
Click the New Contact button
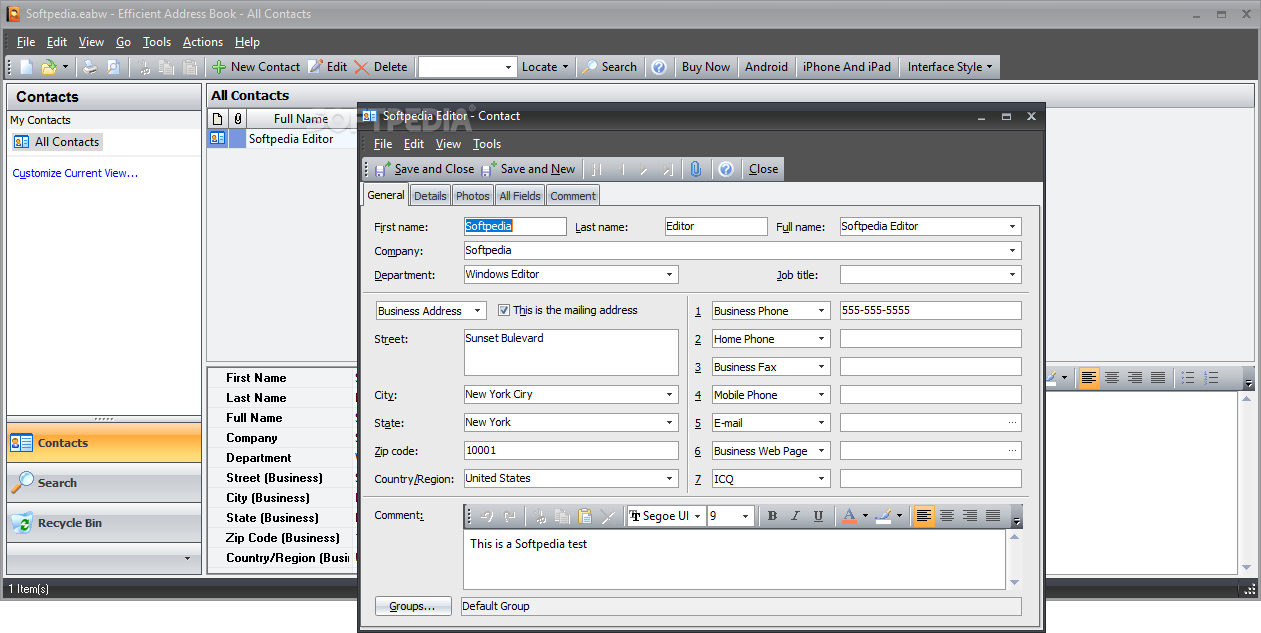coord(256,67)
